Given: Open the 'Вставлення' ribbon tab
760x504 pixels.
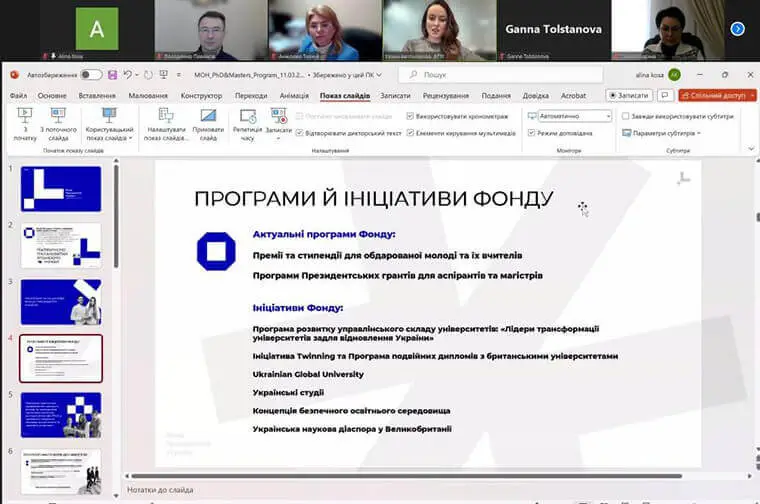Looking at the screenshot, I should [x=97, y=96].
